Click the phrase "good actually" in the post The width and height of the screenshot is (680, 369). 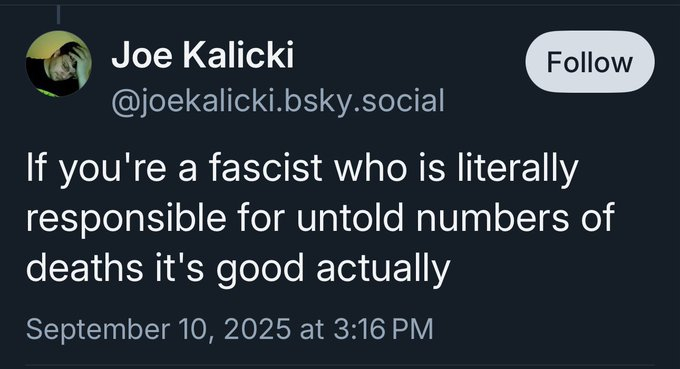333,270
